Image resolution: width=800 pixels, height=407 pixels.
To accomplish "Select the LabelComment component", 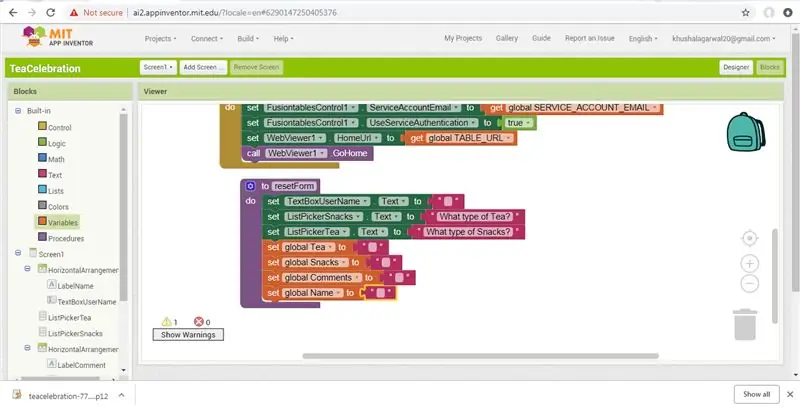I will click(x=76, y=365).
